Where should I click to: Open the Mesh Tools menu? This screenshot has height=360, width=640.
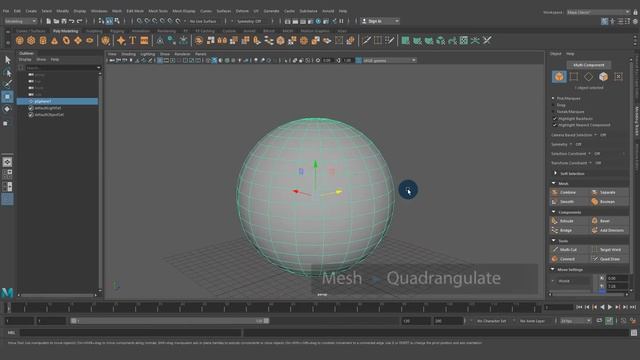158,11
